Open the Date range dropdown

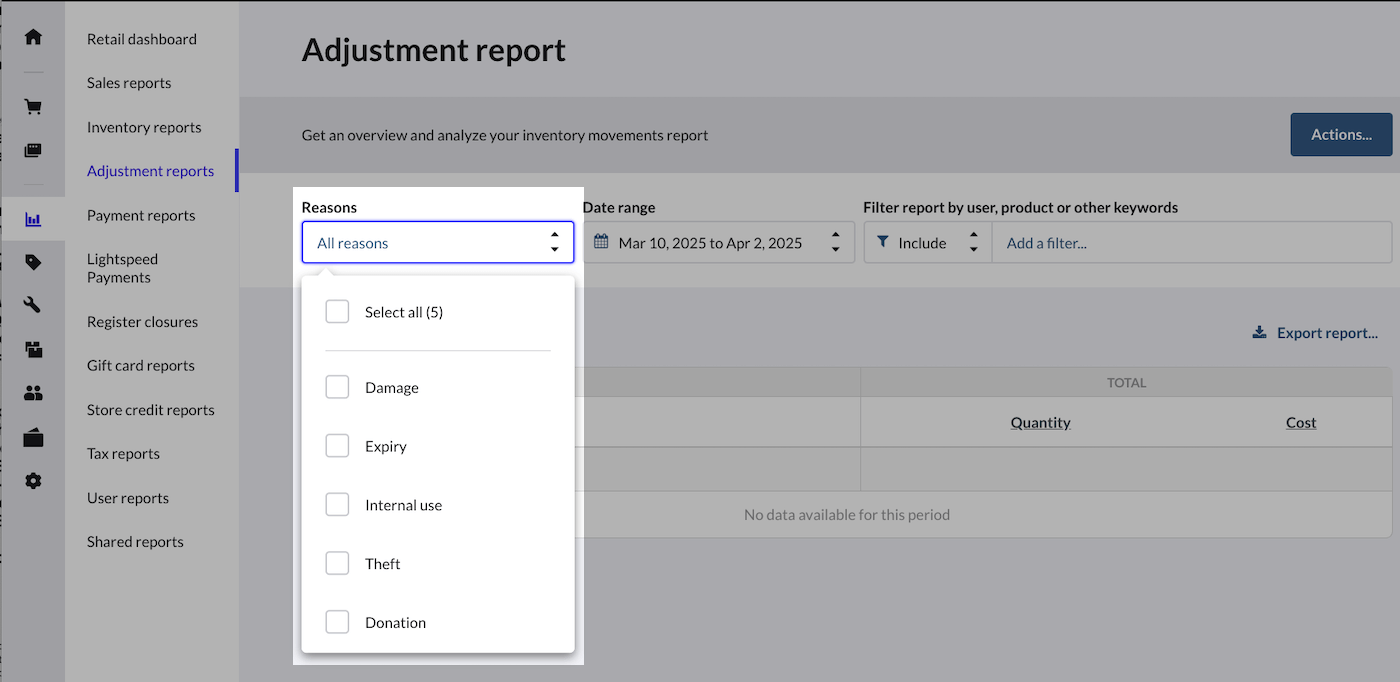[x=718, y=242]
